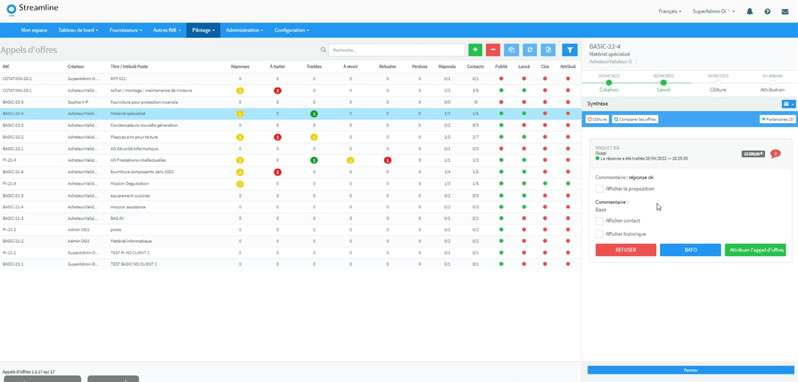Expand the Fournisseurs menu

[126, 31]
